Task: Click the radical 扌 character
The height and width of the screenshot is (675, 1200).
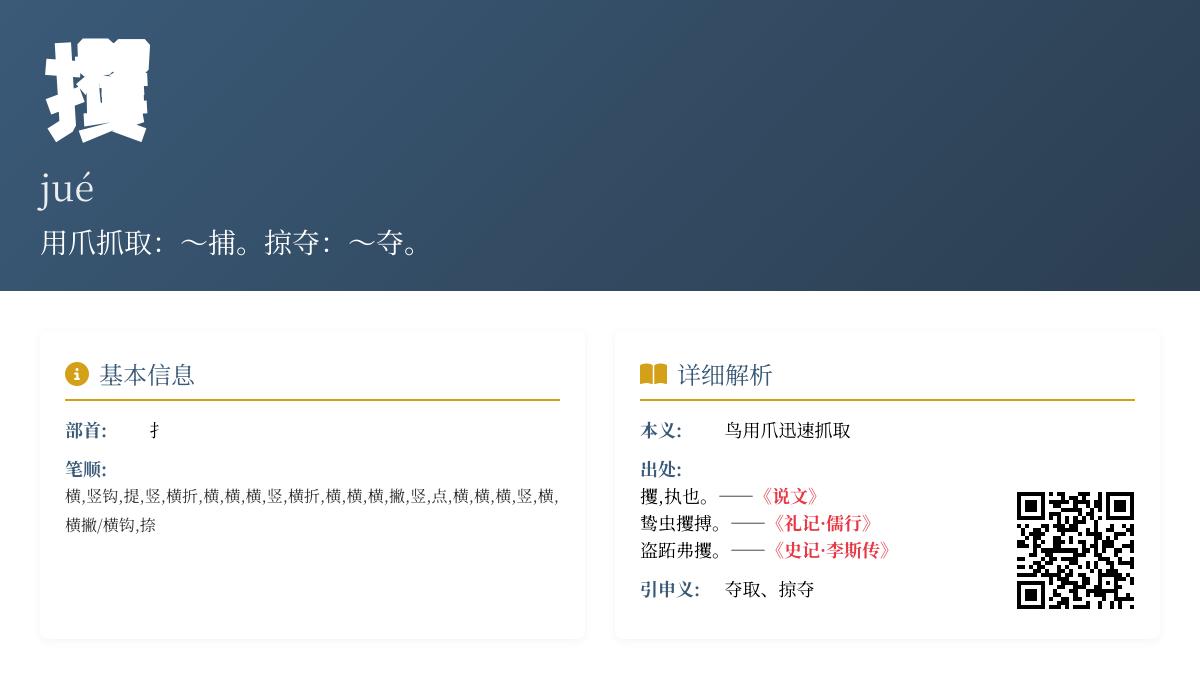Action: coord(155,431)
